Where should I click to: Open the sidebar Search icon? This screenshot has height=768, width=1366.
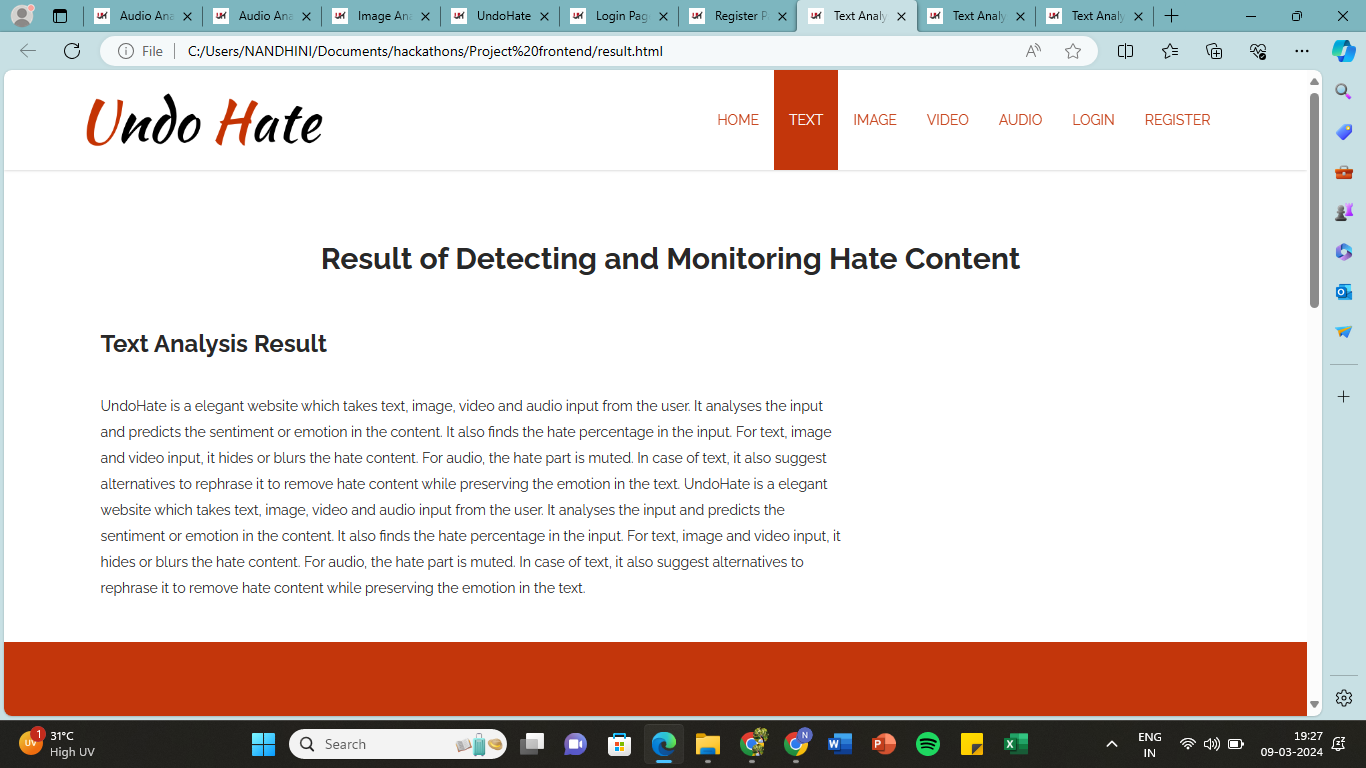pos(1344,92)
